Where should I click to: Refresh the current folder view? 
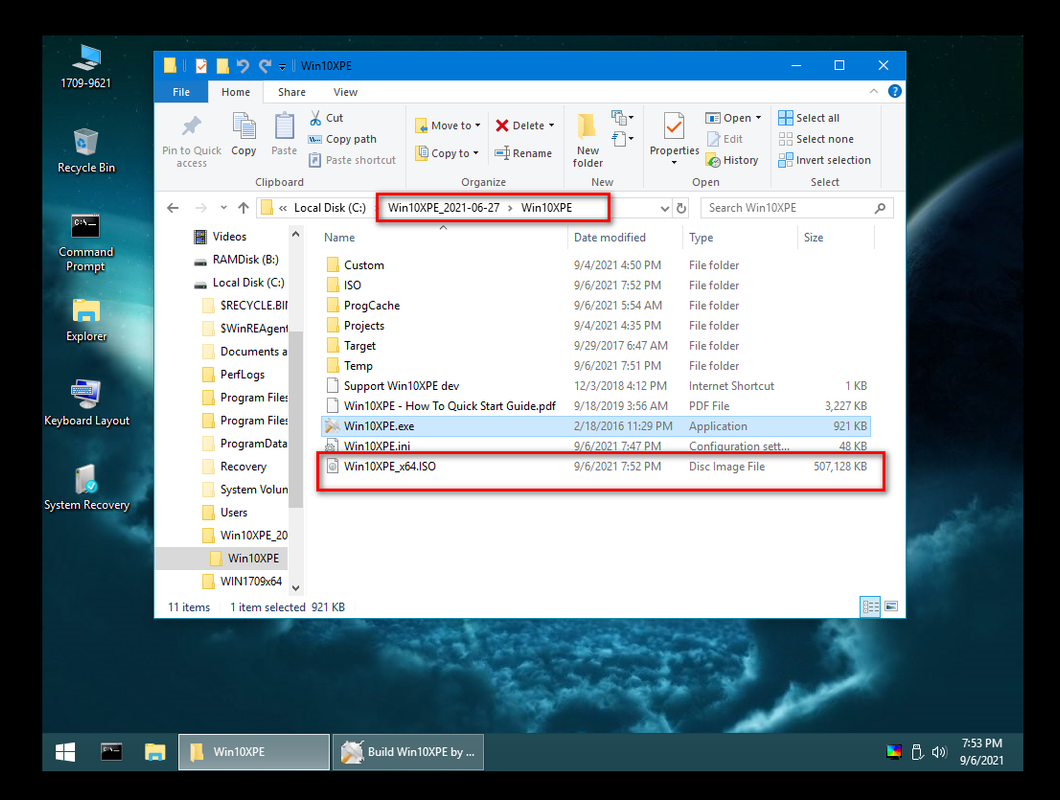tap(681, 208)
